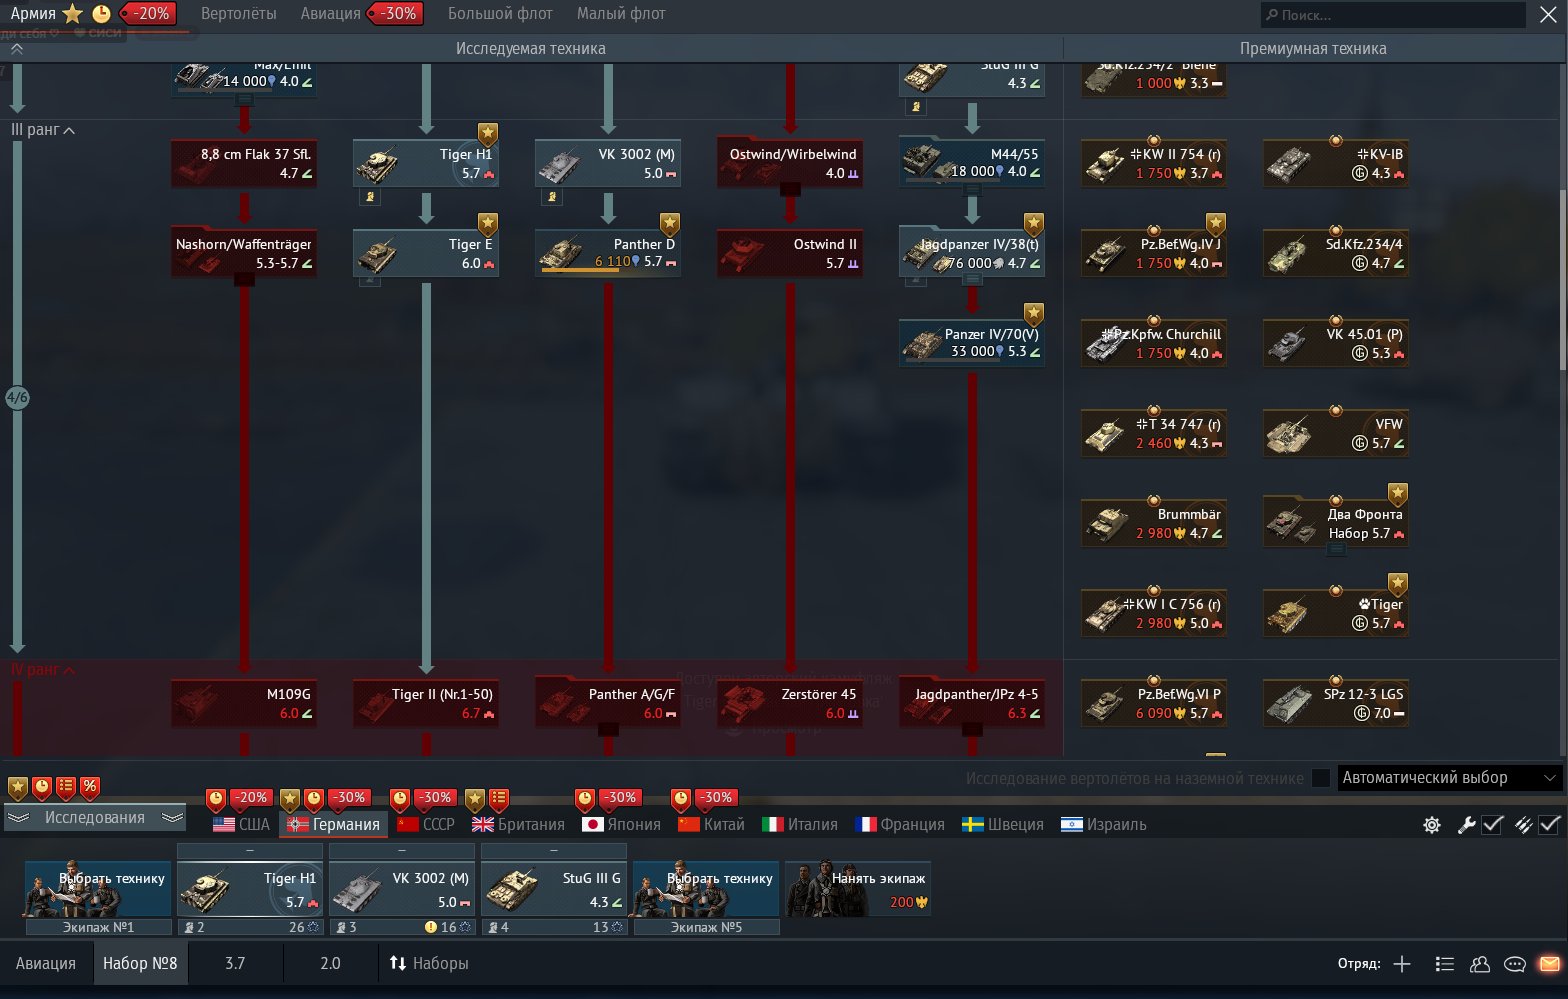
Task: Click the Brummbär premium tank icon
Action: tap(1108, 524)
